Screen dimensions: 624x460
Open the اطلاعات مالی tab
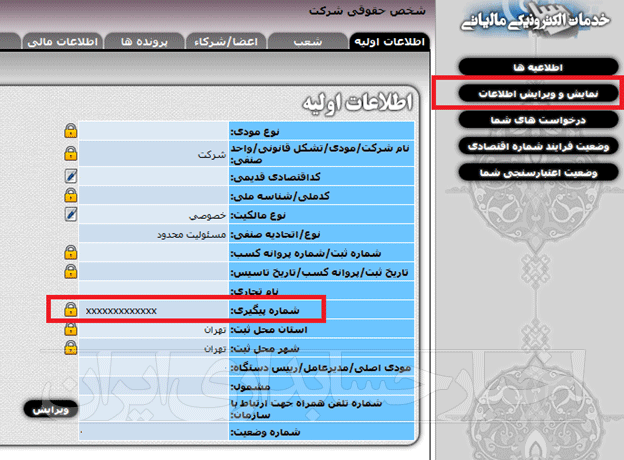pyautogui.click(x=63, y=41)
